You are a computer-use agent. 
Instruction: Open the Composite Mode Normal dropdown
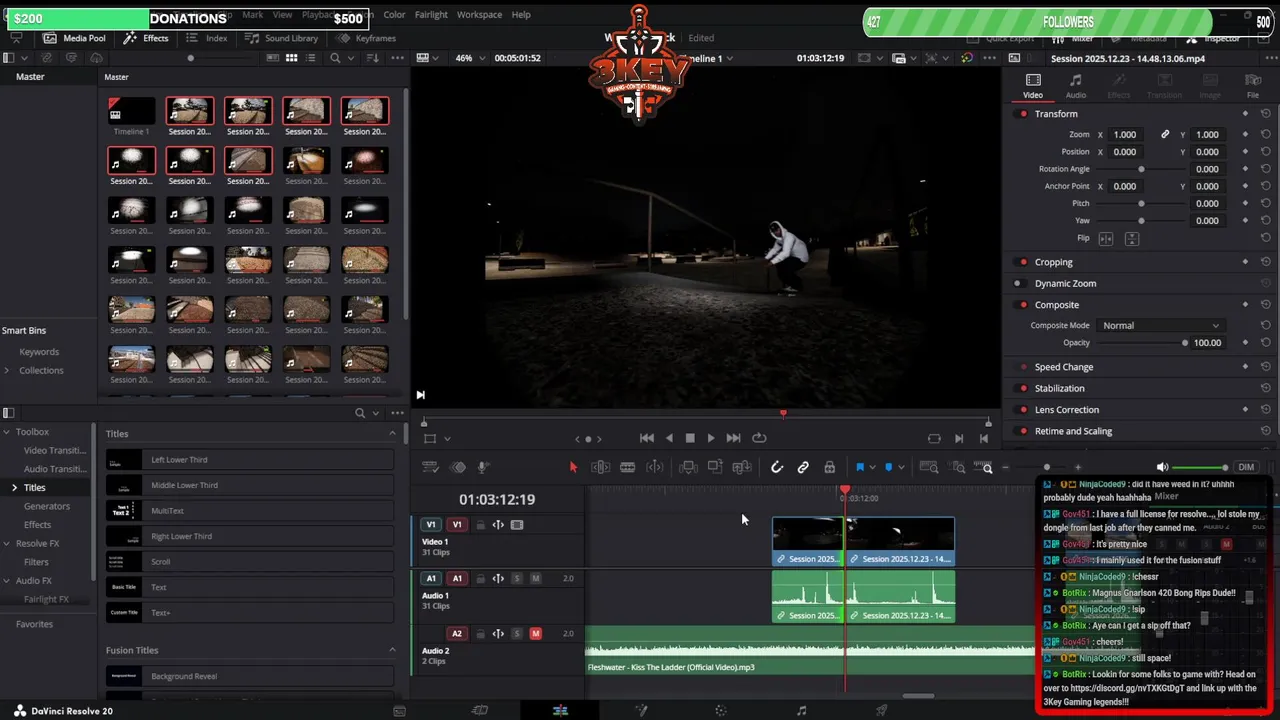(x=1160, y=325)
